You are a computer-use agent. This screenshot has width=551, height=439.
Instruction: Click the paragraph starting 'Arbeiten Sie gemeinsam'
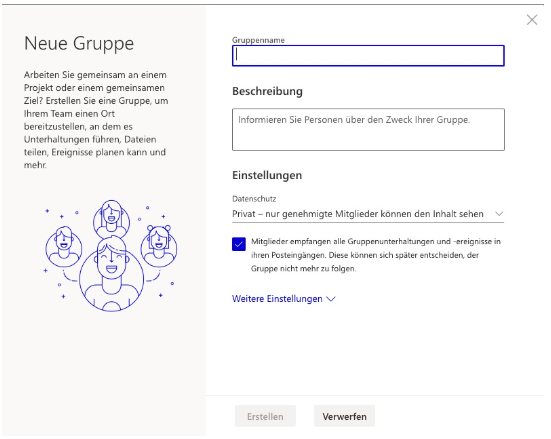[x=96, y=120]
